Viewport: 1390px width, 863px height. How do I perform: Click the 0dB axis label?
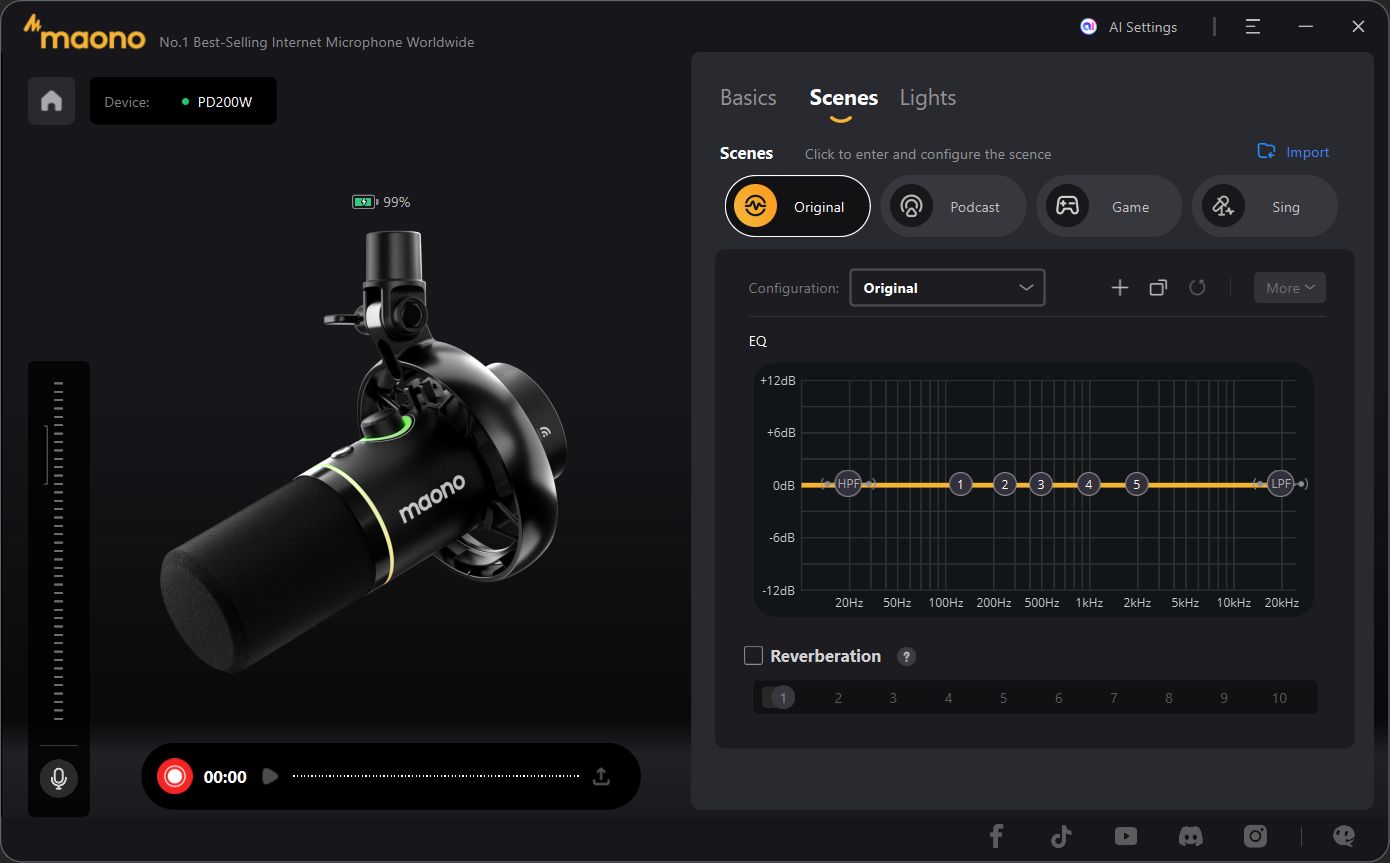point(785,485)
